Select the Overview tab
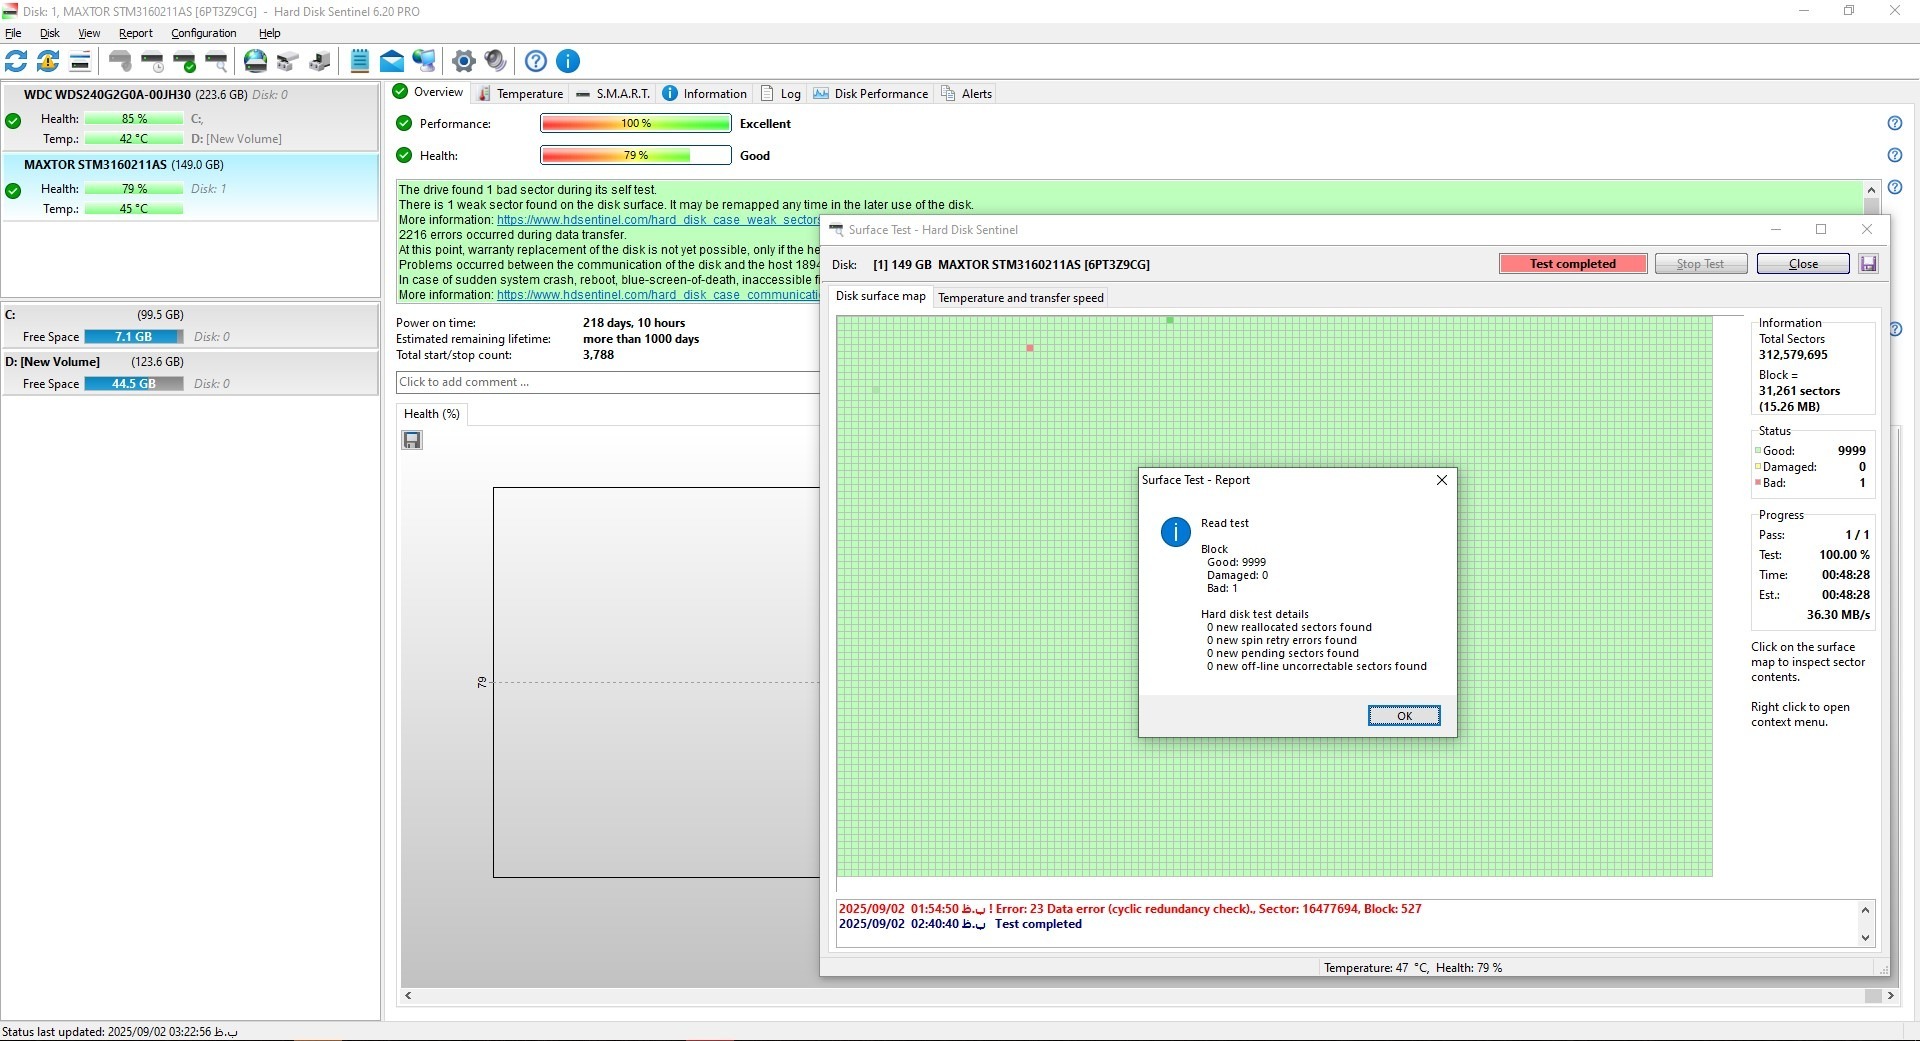The image size is (1920, 1041). [429, 92]
